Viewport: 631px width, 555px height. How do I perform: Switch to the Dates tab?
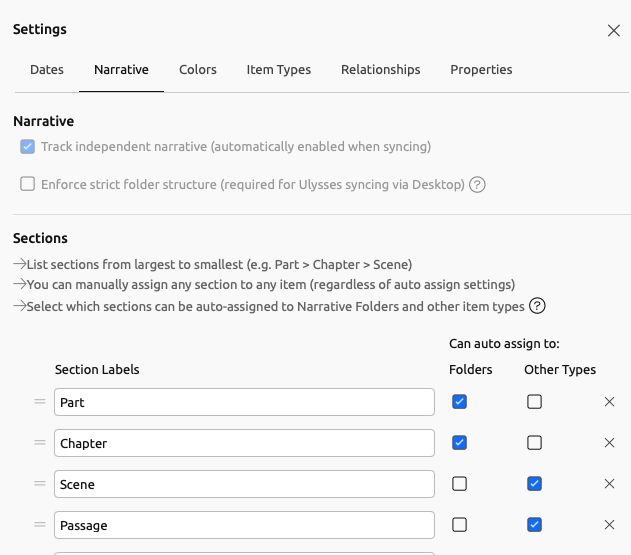(x=47, y=70)
